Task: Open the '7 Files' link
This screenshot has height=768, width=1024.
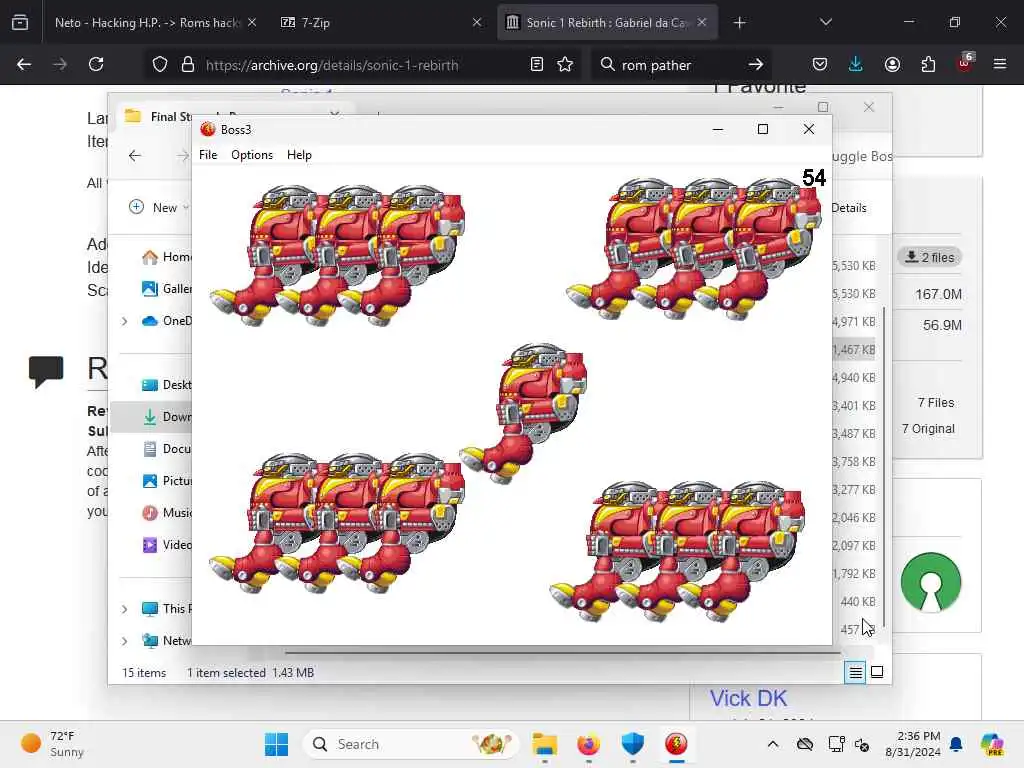Action: click(x=936, y=402)
